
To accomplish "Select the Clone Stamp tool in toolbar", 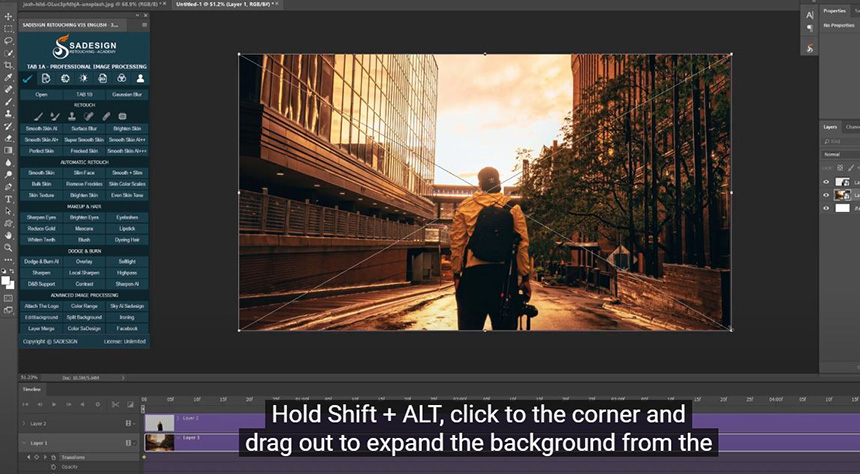I will pyautogui.click(x=8, y=114).
